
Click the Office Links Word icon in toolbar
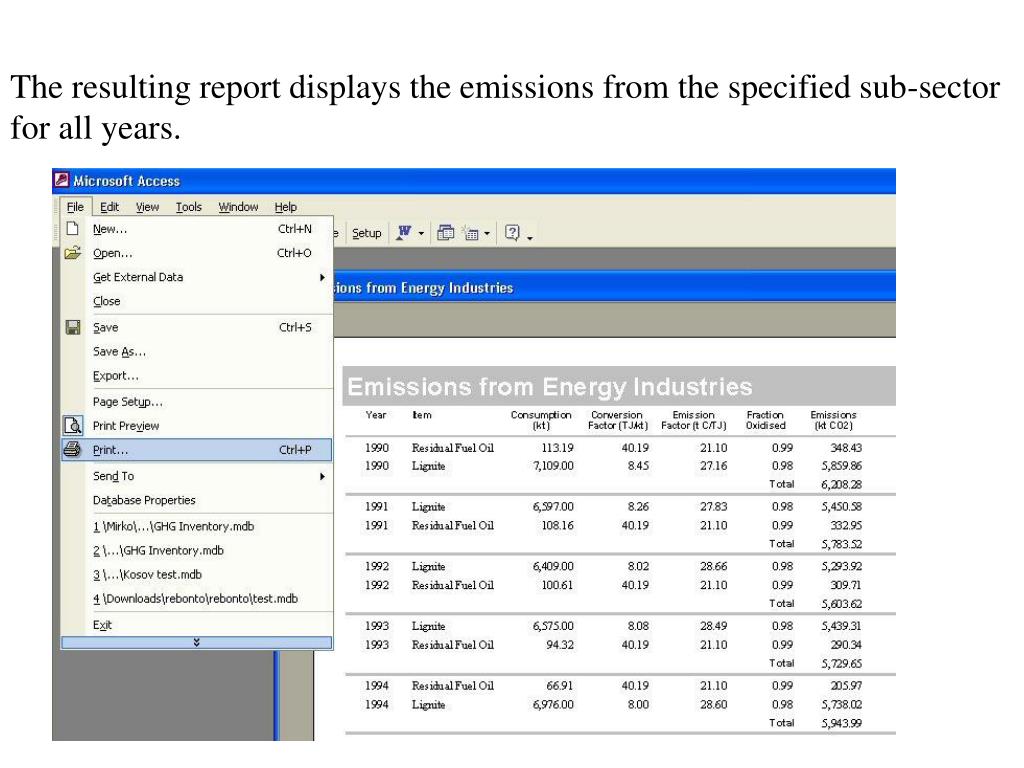coord(404,232)
